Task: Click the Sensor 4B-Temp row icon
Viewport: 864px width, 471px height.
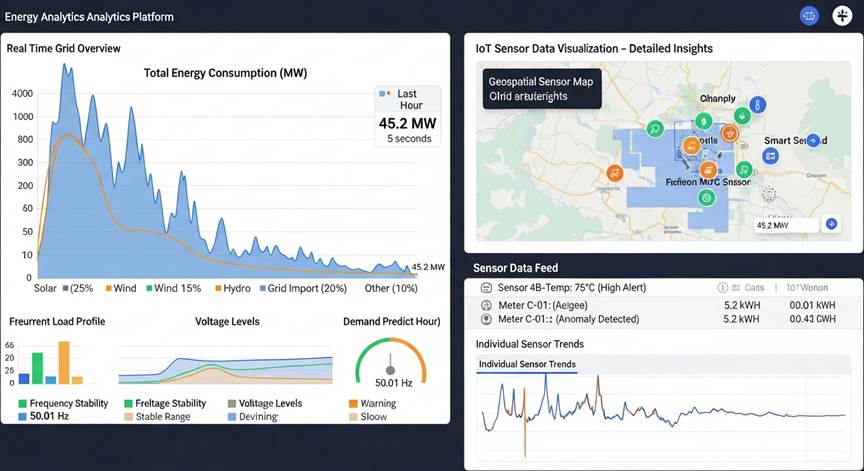Action: [x=487, y=288]
